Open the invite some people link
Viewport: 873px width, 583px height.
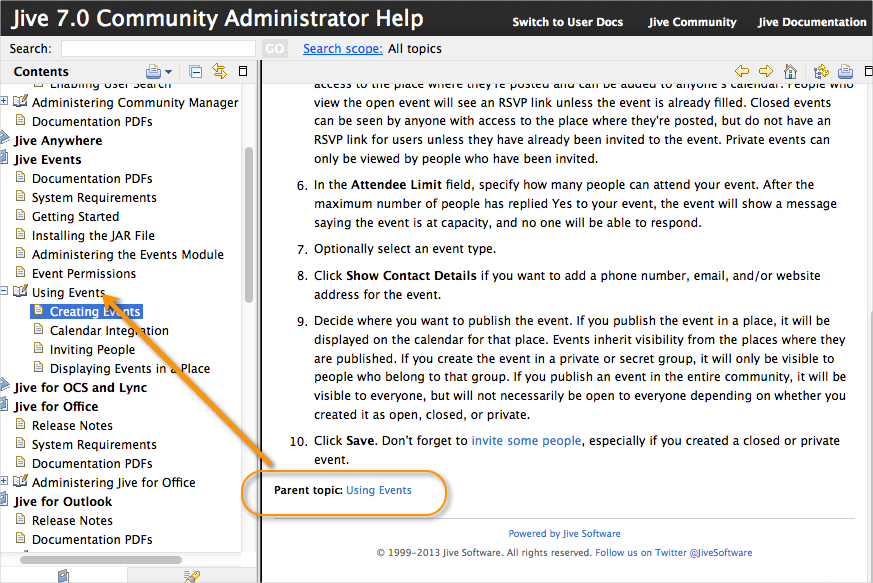point(526,441)
